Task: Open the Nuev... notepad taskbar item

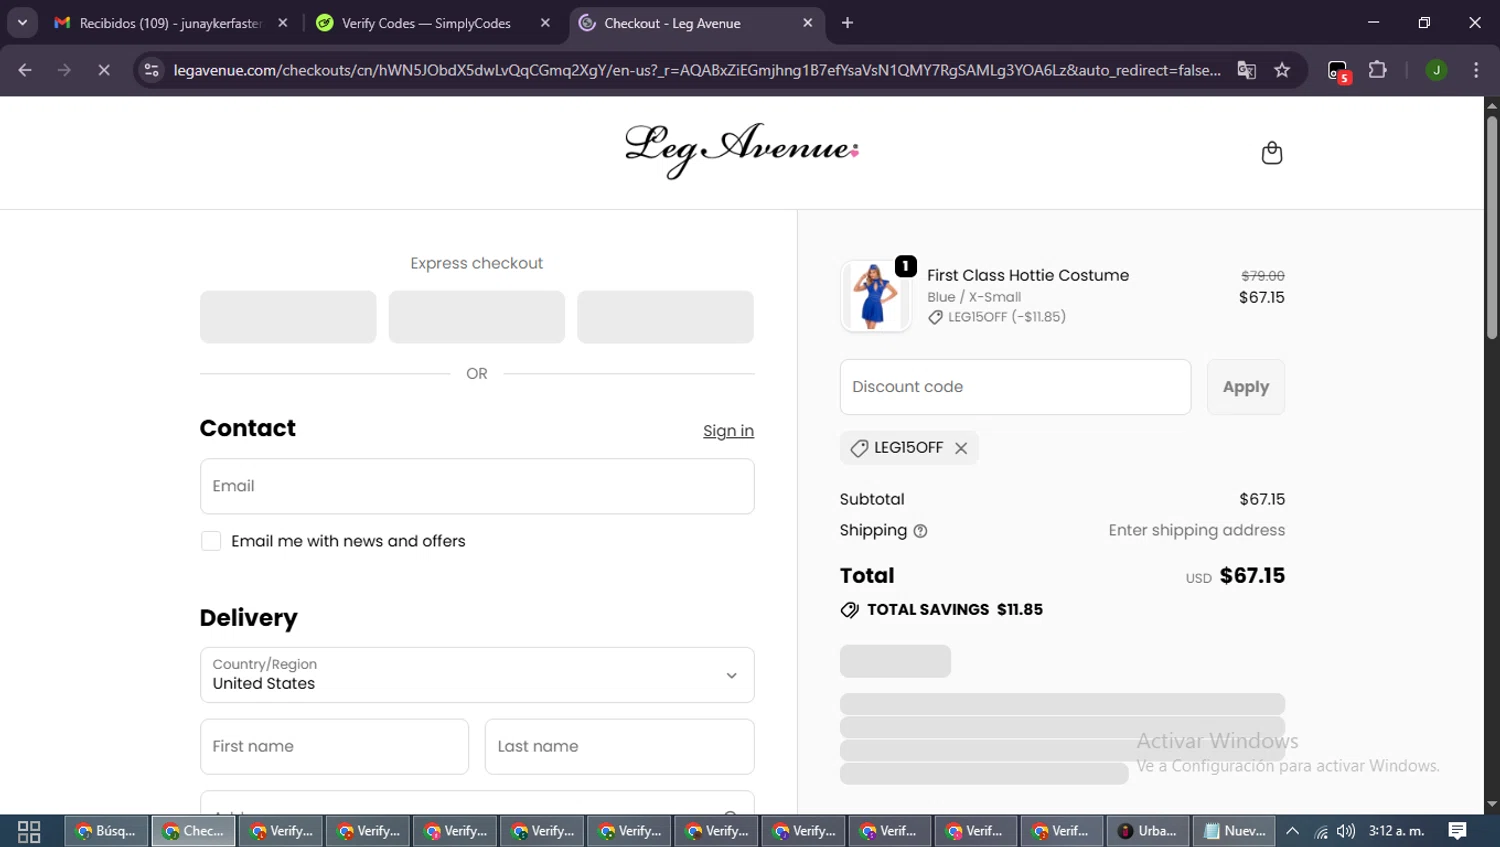Action: pyautogui.click(x=1234, y=831)
